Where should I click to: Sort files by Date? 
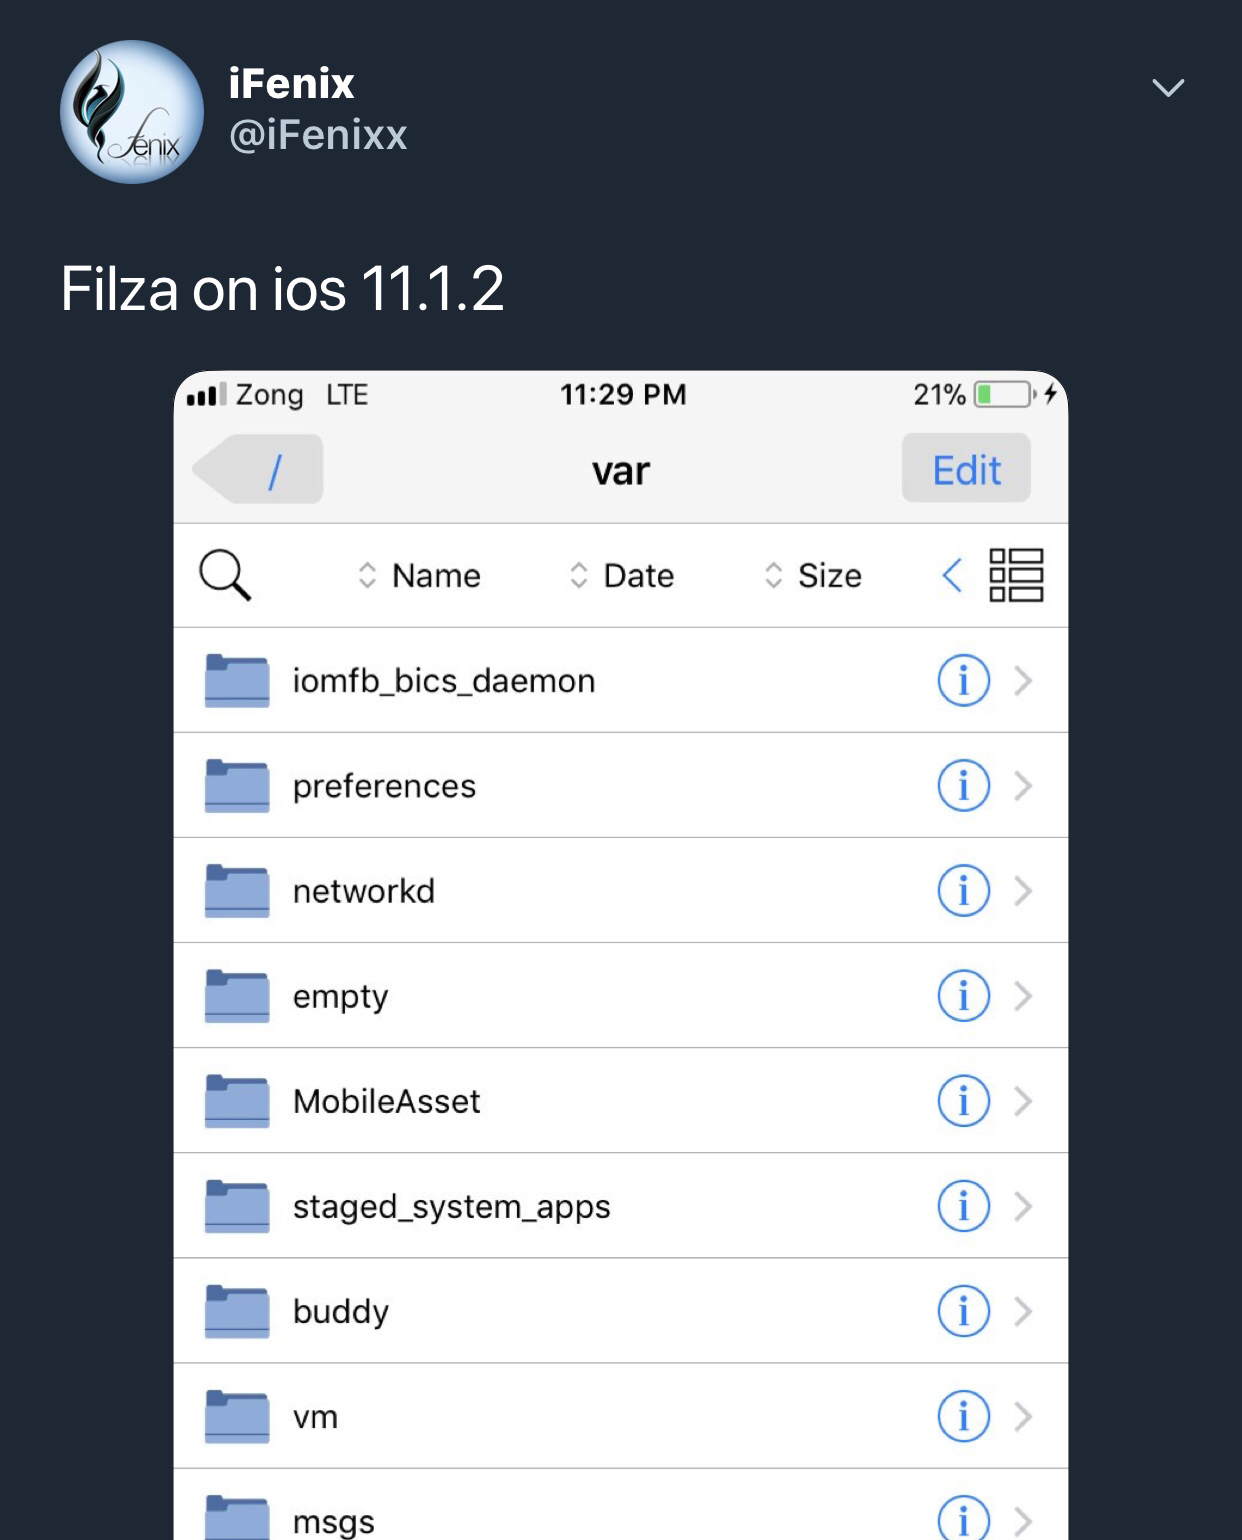[x=621, y=576]
